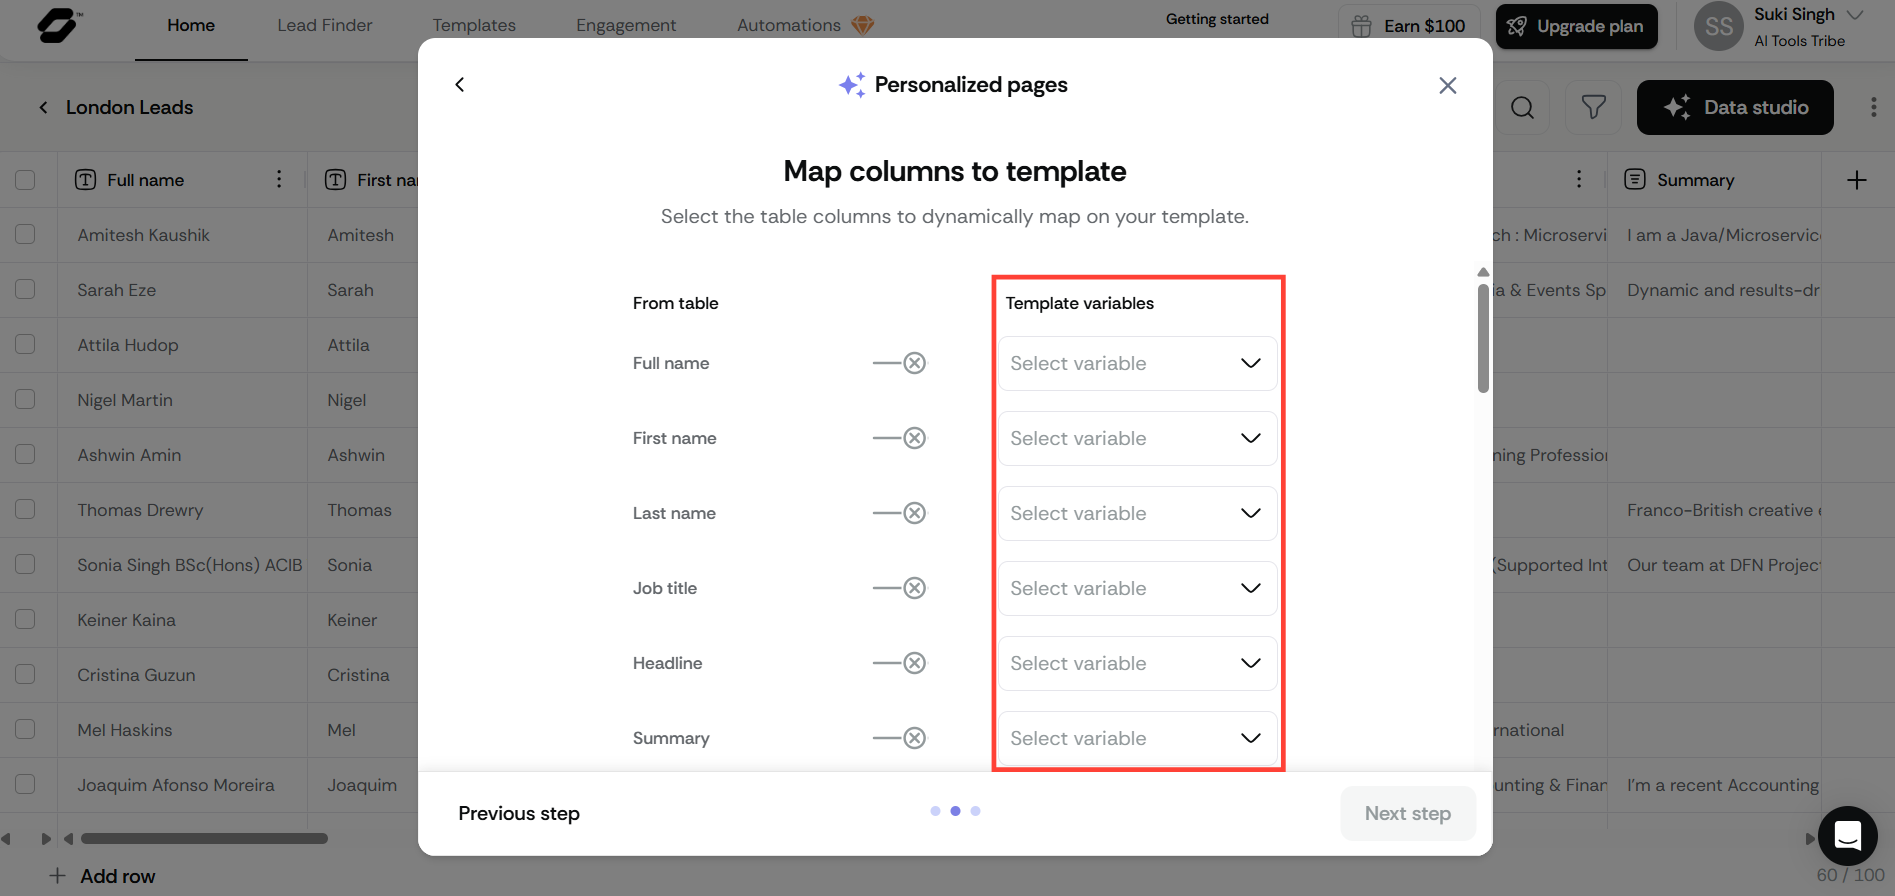Image resolution: width=1895 pixels, height=896 pixels.
Task: Open the chat support widget
Action: coord(1847,835)
